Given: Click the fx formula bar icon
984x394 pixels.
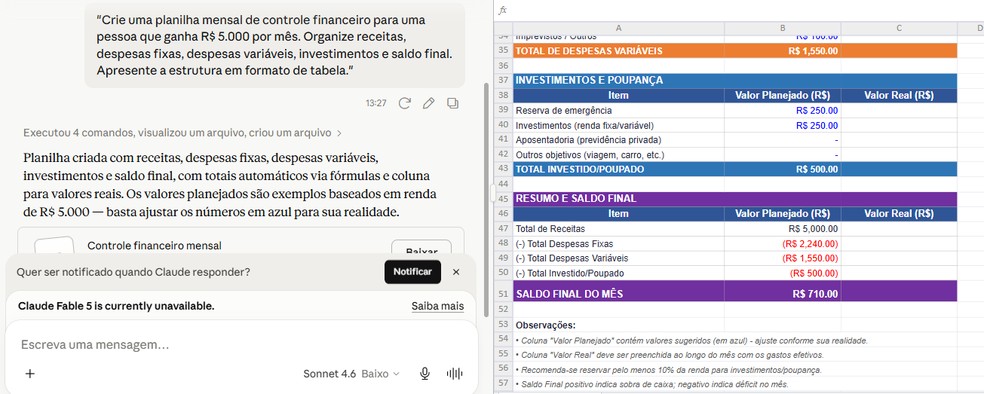Looking at the screenshot, I should pos(503,10).
